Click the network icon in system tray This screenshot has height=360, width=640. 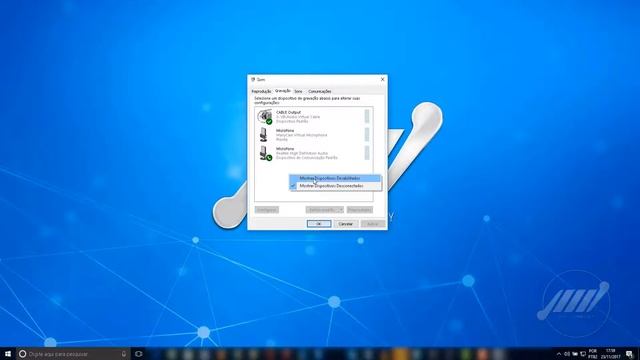point(583,354)
